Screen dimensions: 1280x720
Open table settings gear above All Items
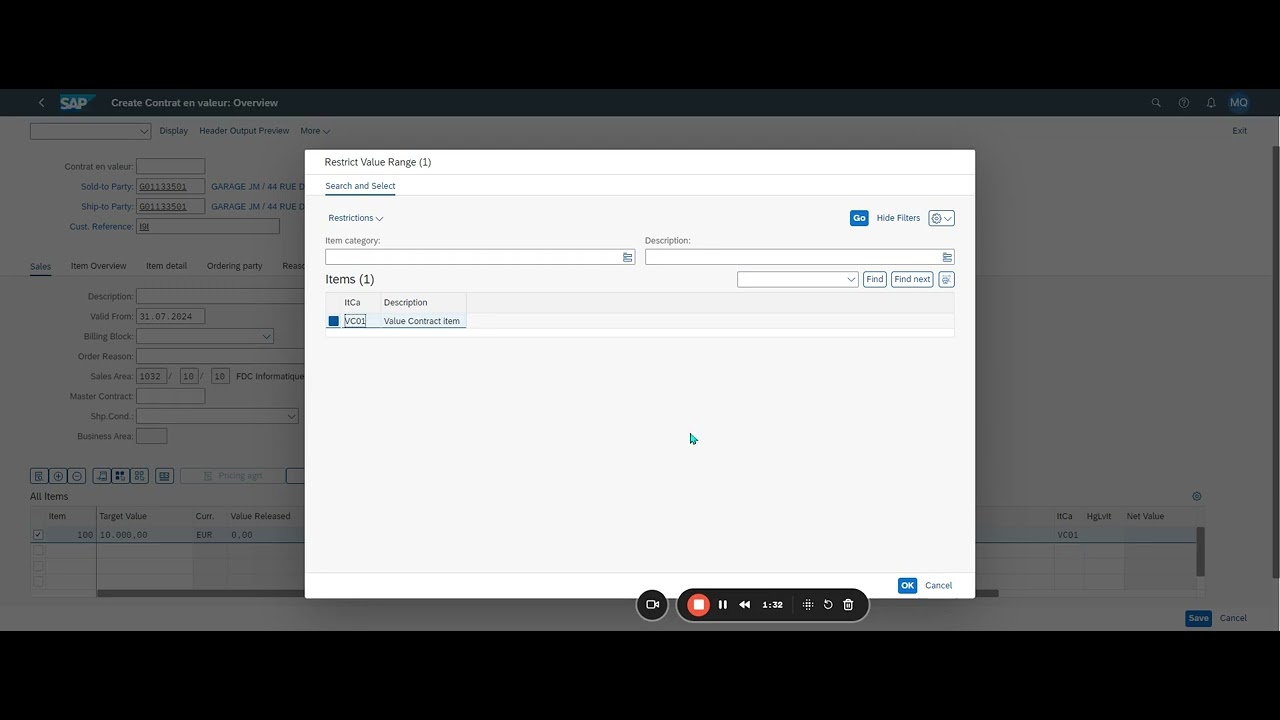1197,496
